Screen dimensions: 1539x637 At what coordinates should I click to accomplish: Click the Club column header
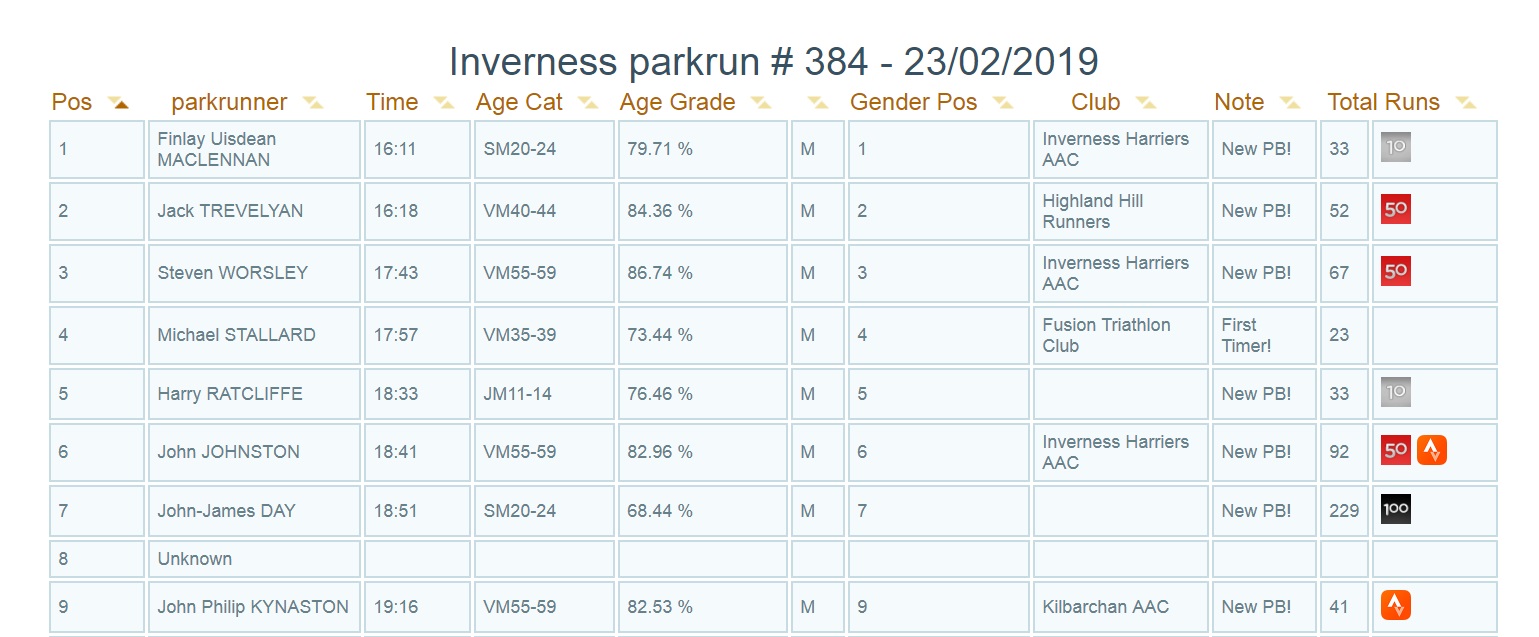[x=1096, y=102]
